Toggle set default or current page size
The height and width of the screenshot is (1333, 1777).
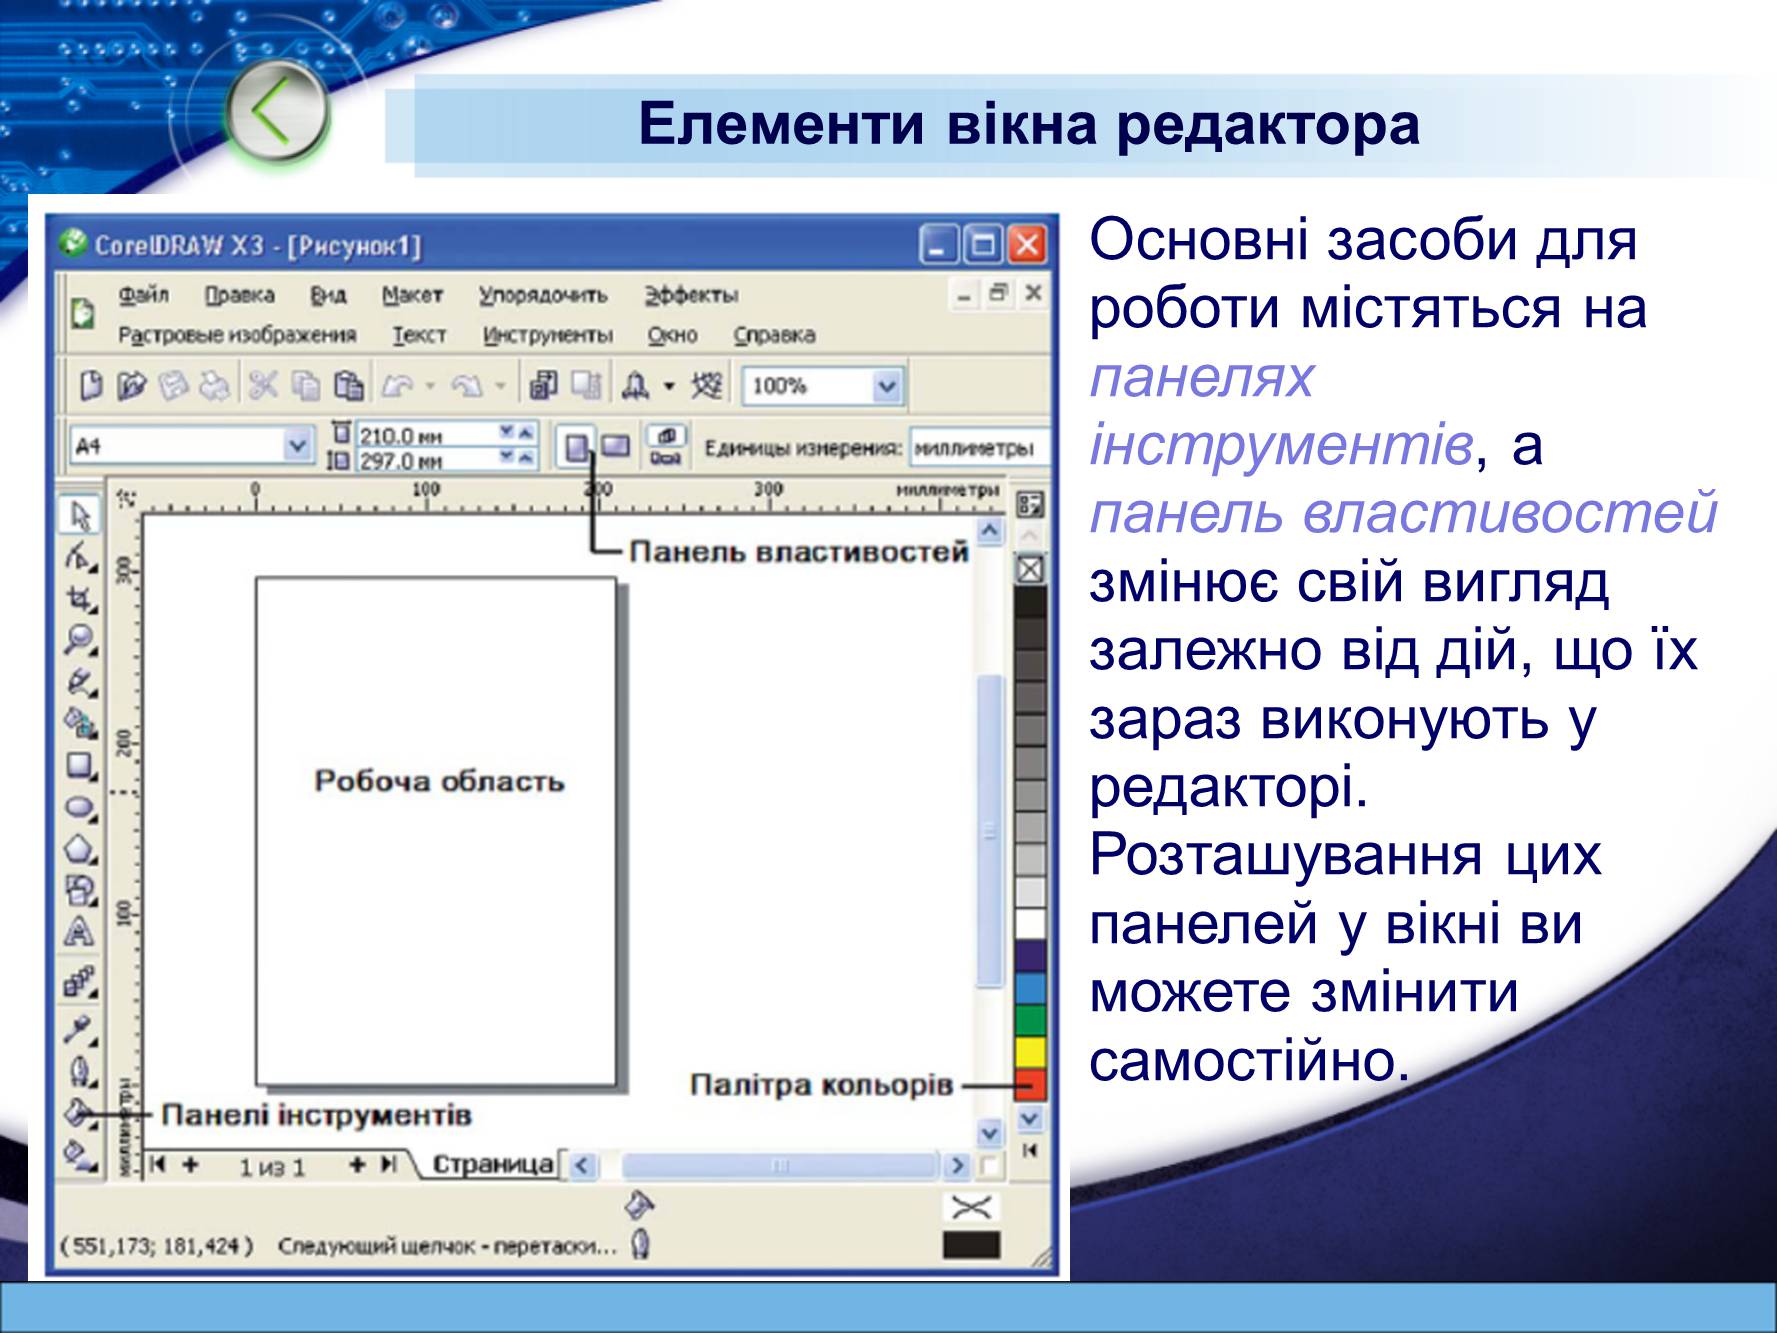[666, 446]
